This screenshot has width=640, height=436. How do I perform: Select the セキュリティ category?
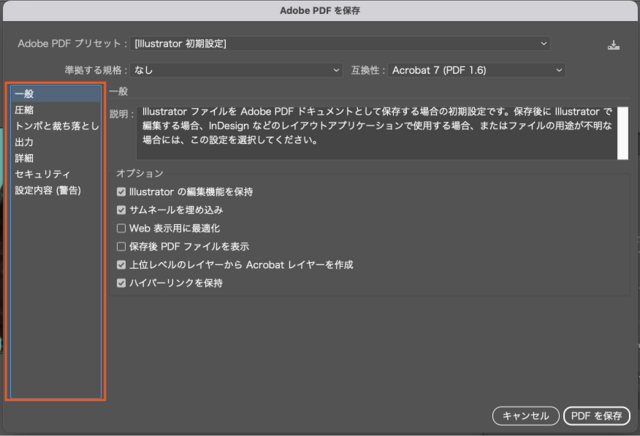56,174
